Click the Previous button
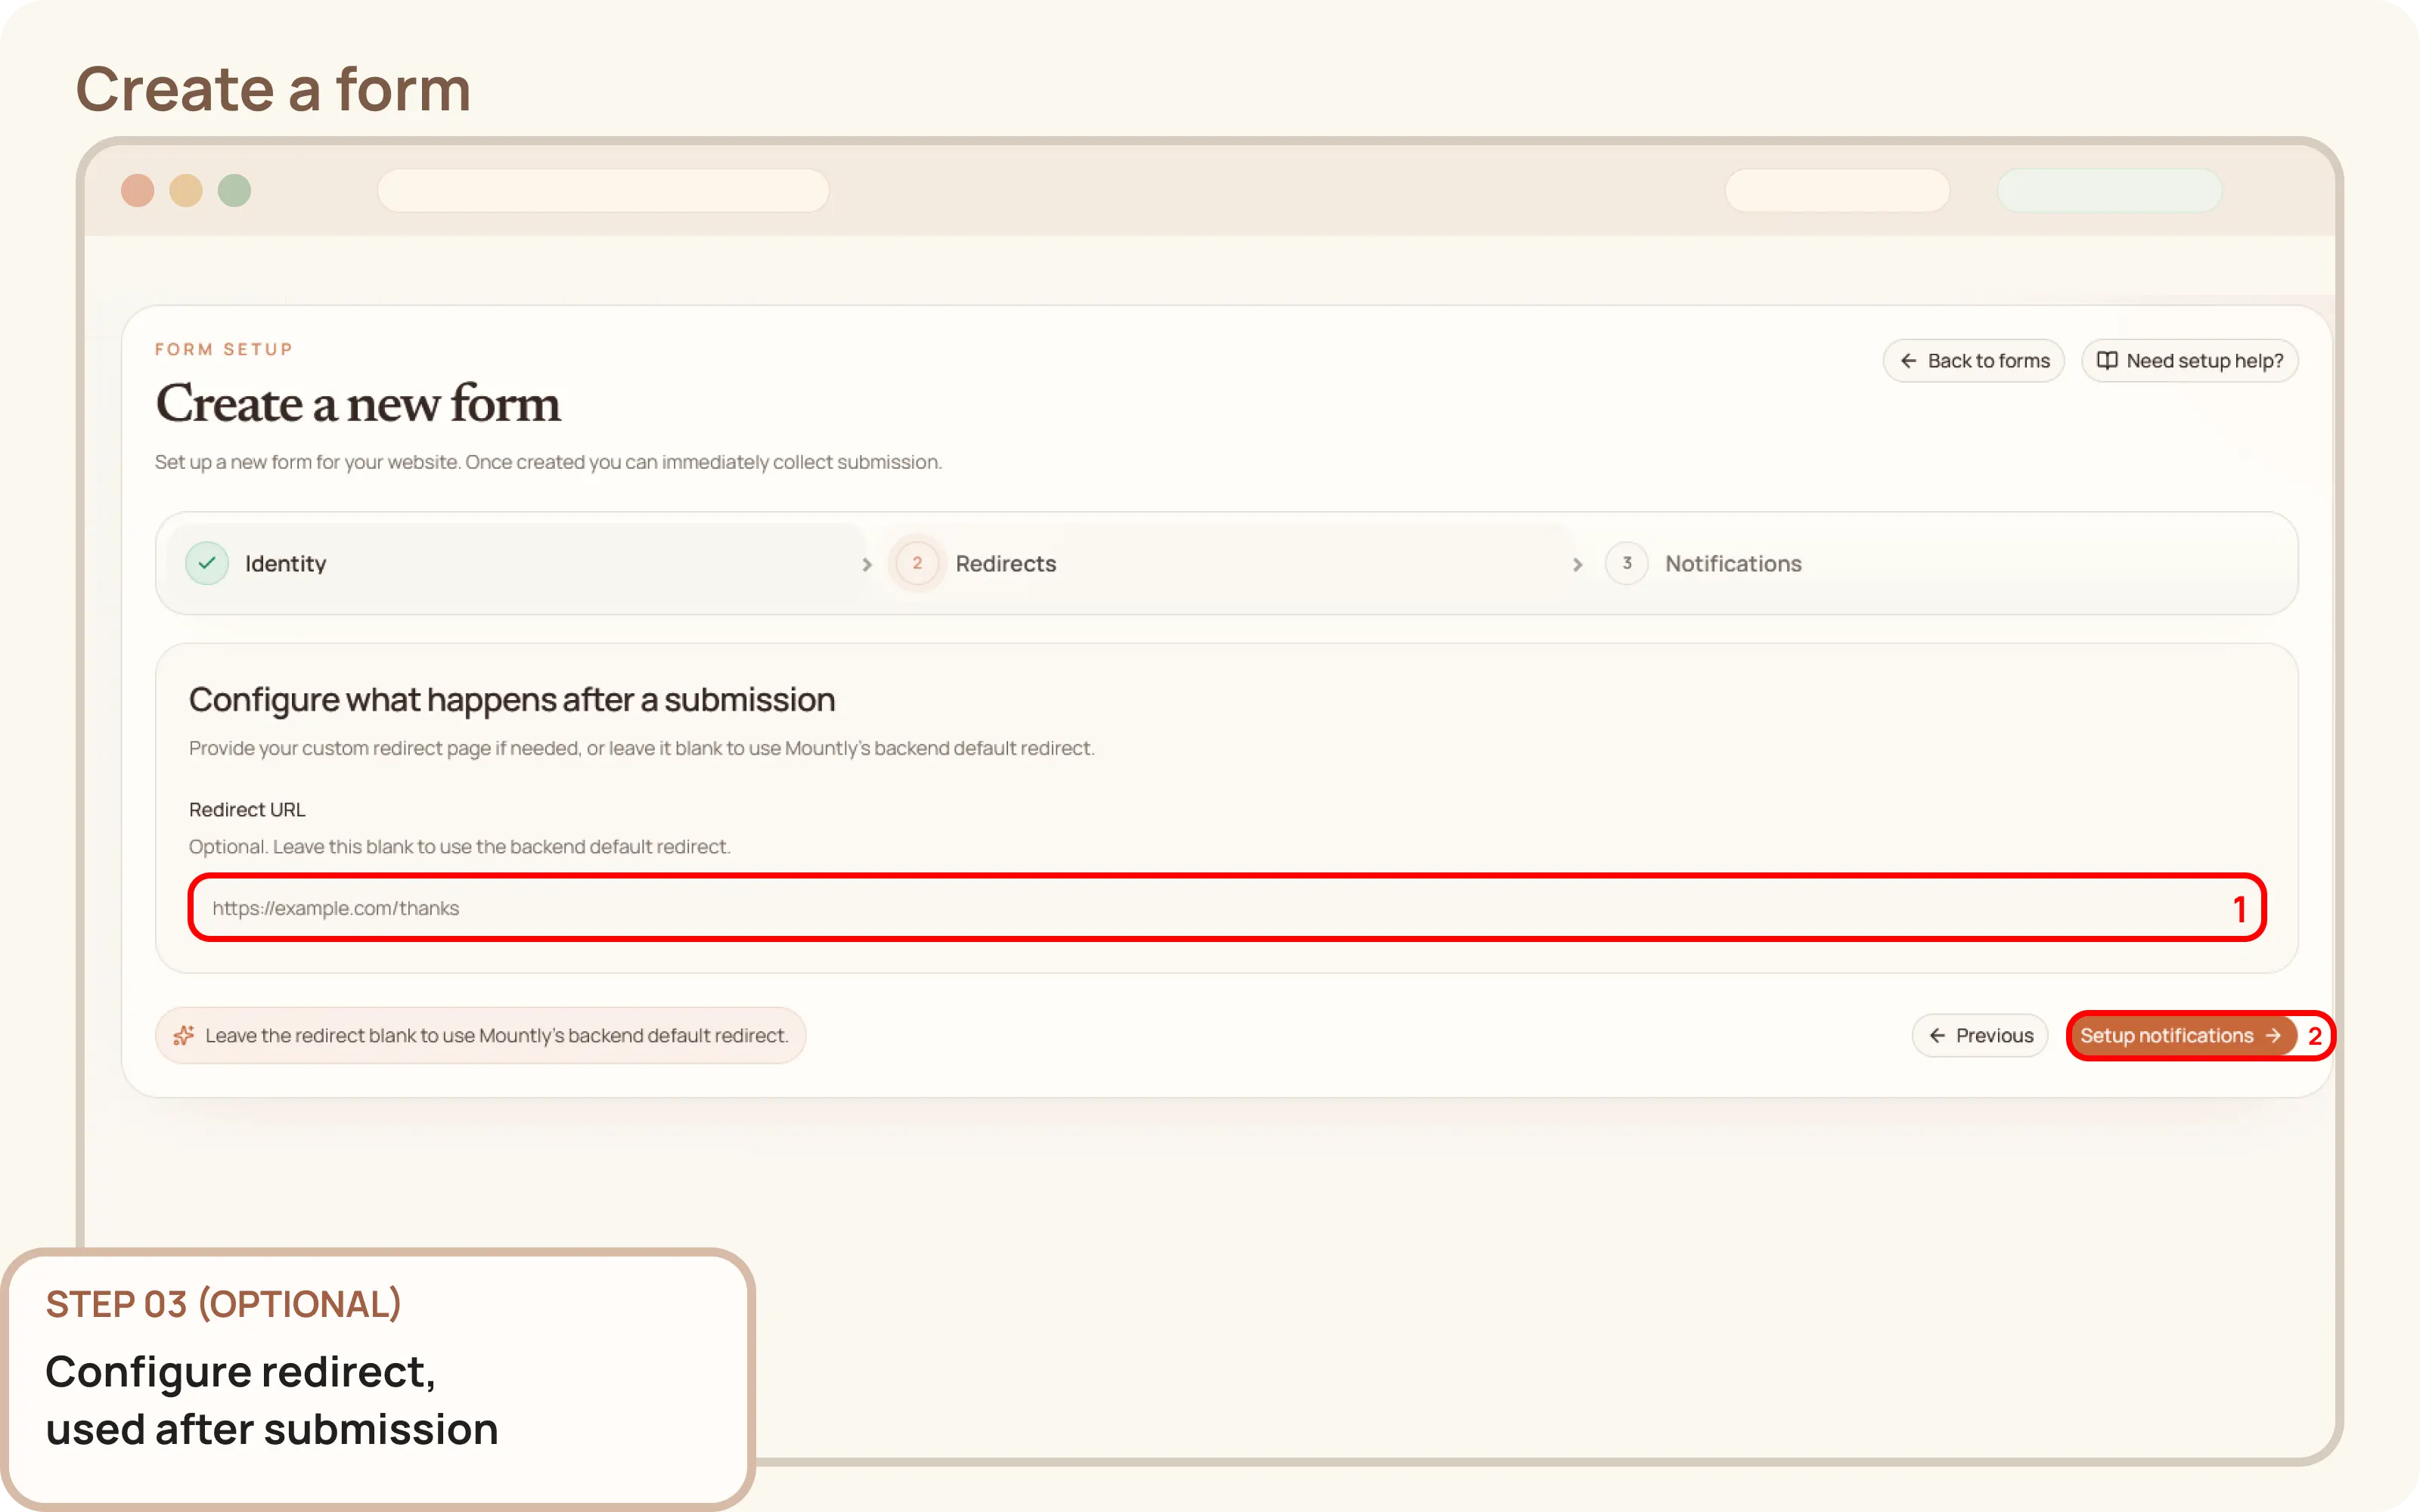The height and width of the screenshot is (1512, 2420). (1981, 1035)
